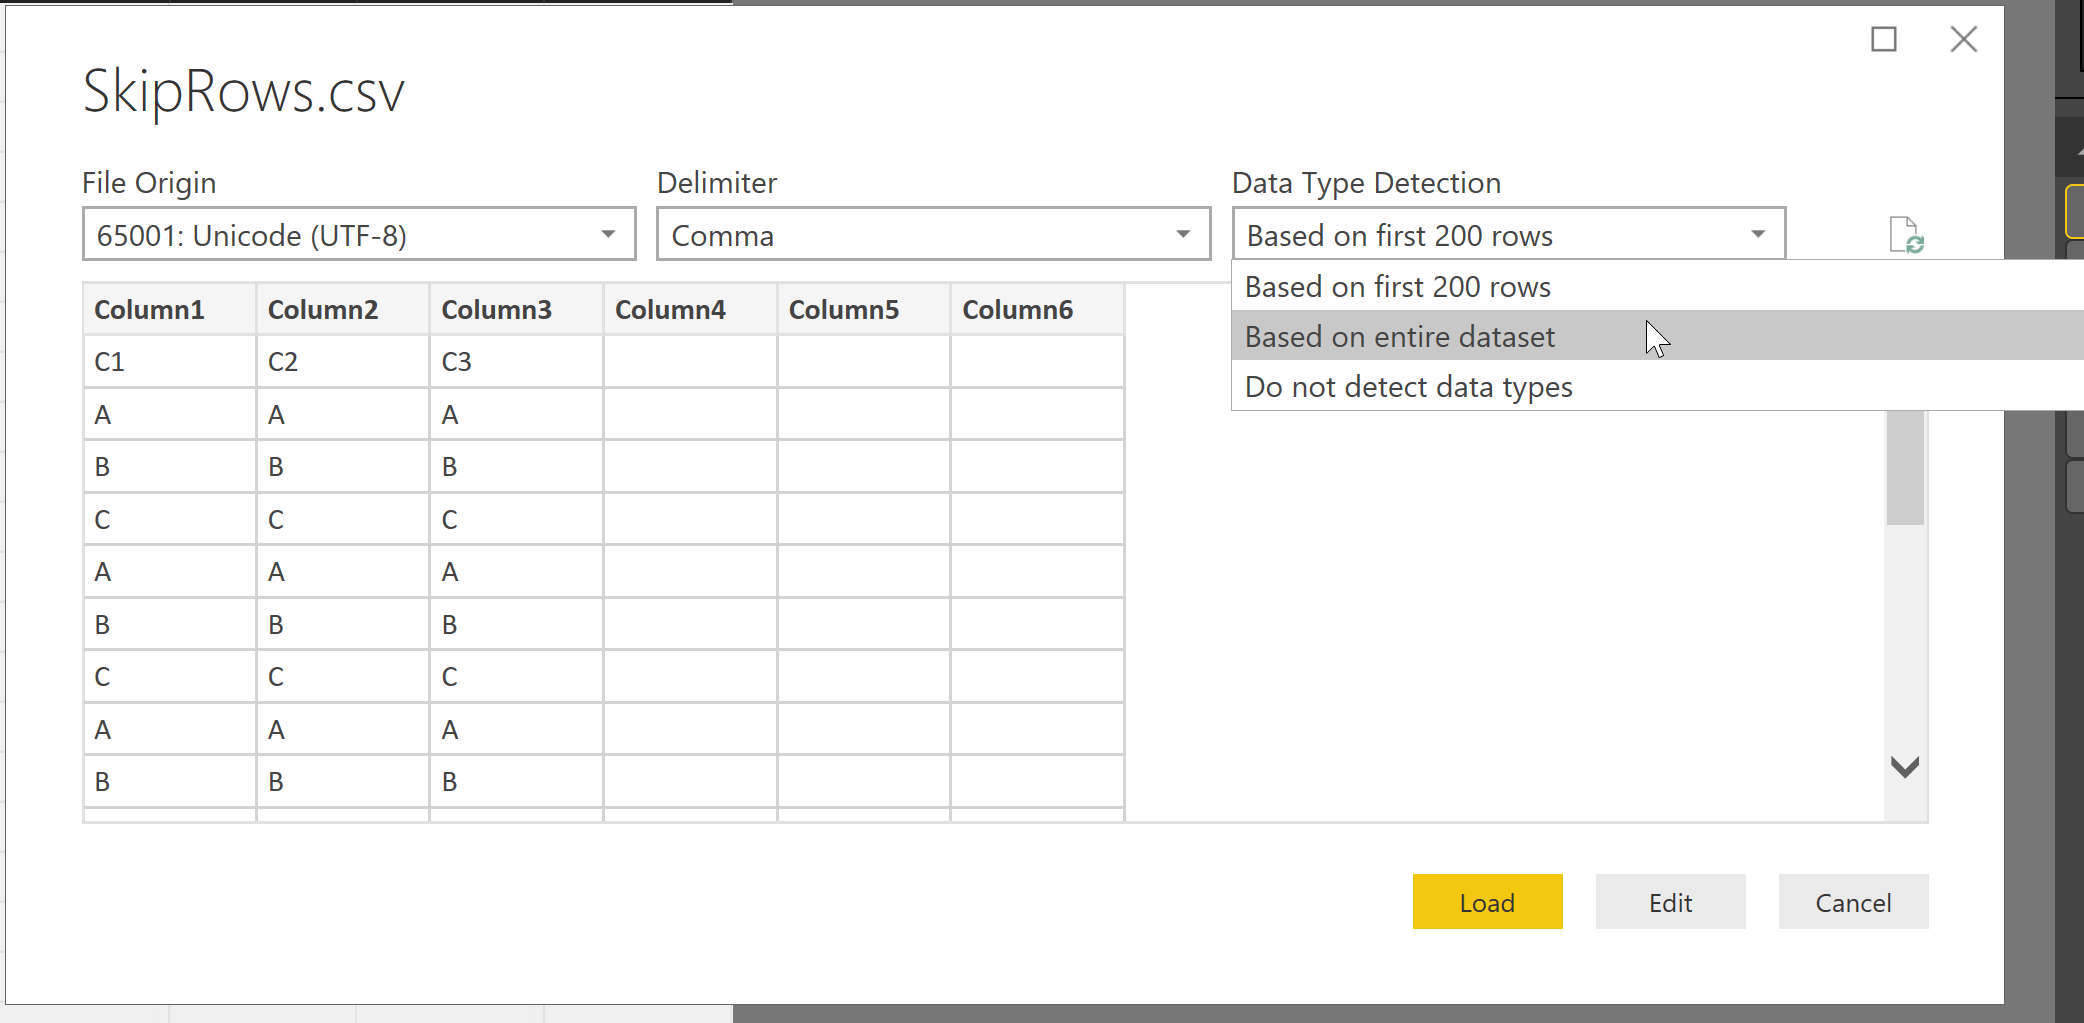Click scroll down arrow in preview
Image resolution: width=2084 pixels, height=1023 pixels.
click(x=1905, y=767)
